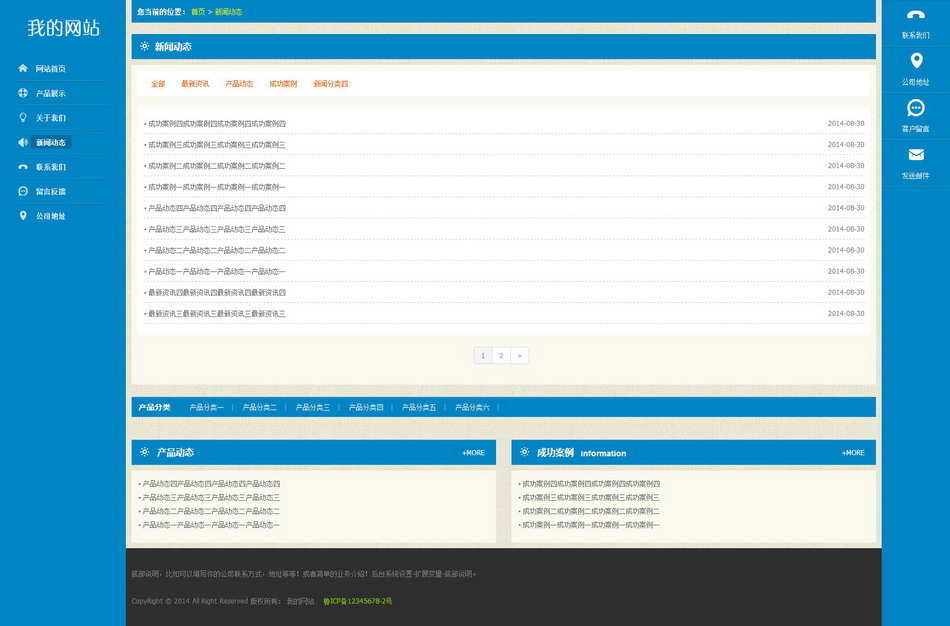This screenshot has height=626, width=950.
Task: Click +MORE in 成功案例 panel
Action: tap(853, 453)
